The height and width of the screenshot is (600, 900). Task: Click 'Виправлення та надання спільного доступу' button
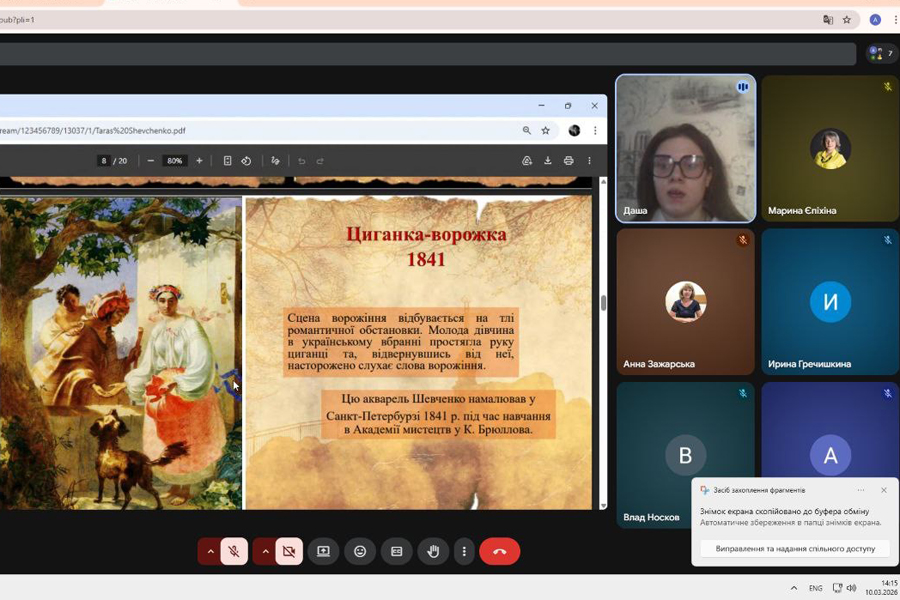click(x=795, y=548)
